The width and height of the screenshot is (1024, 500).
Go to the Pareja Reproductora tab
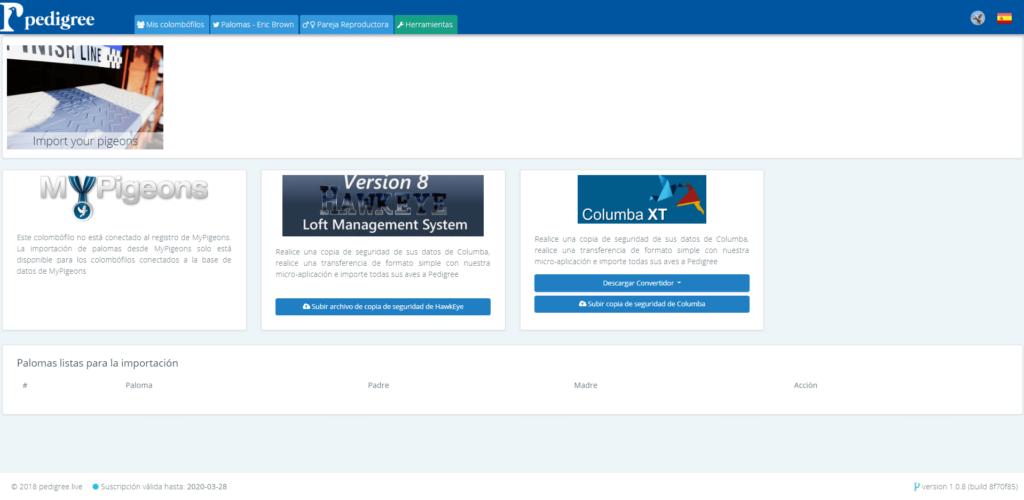tap(346, 24)
